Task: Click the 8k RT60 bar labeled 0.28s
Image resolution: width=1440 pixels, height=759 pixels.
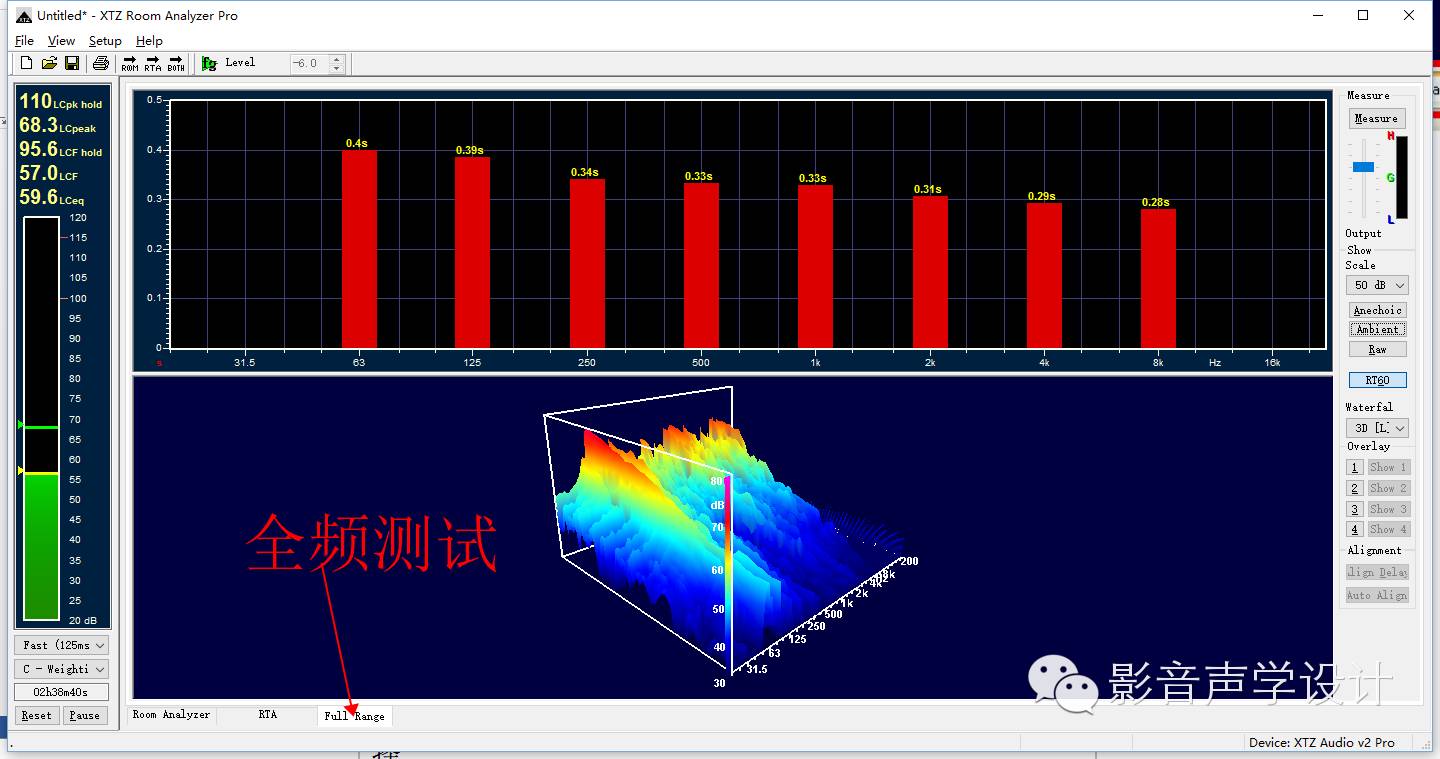Action: point(1158,278)
